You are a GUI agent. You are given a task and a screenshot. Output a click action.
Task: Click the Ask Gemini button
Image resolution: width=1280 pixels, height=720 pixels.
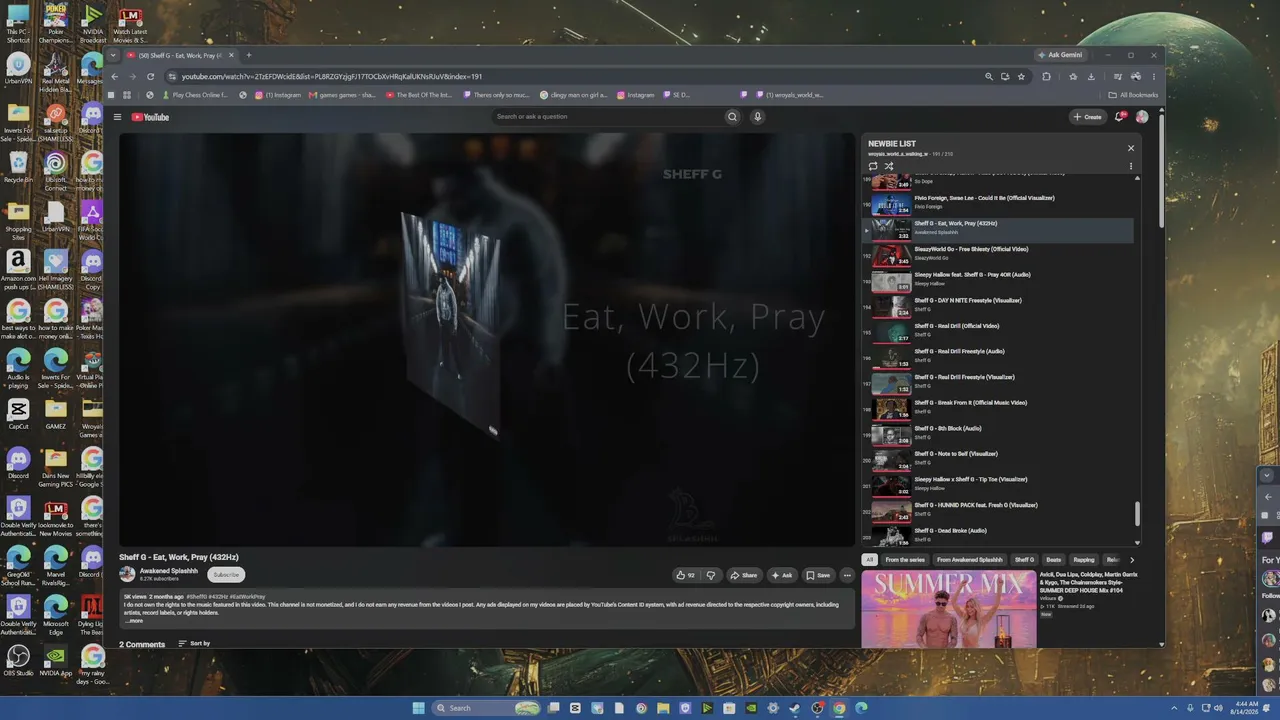1059,55
